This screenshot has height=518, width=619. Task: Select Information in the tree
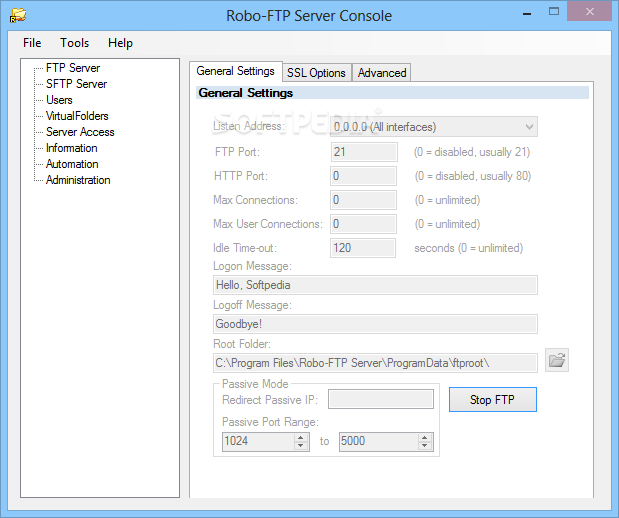coord(71,148)
